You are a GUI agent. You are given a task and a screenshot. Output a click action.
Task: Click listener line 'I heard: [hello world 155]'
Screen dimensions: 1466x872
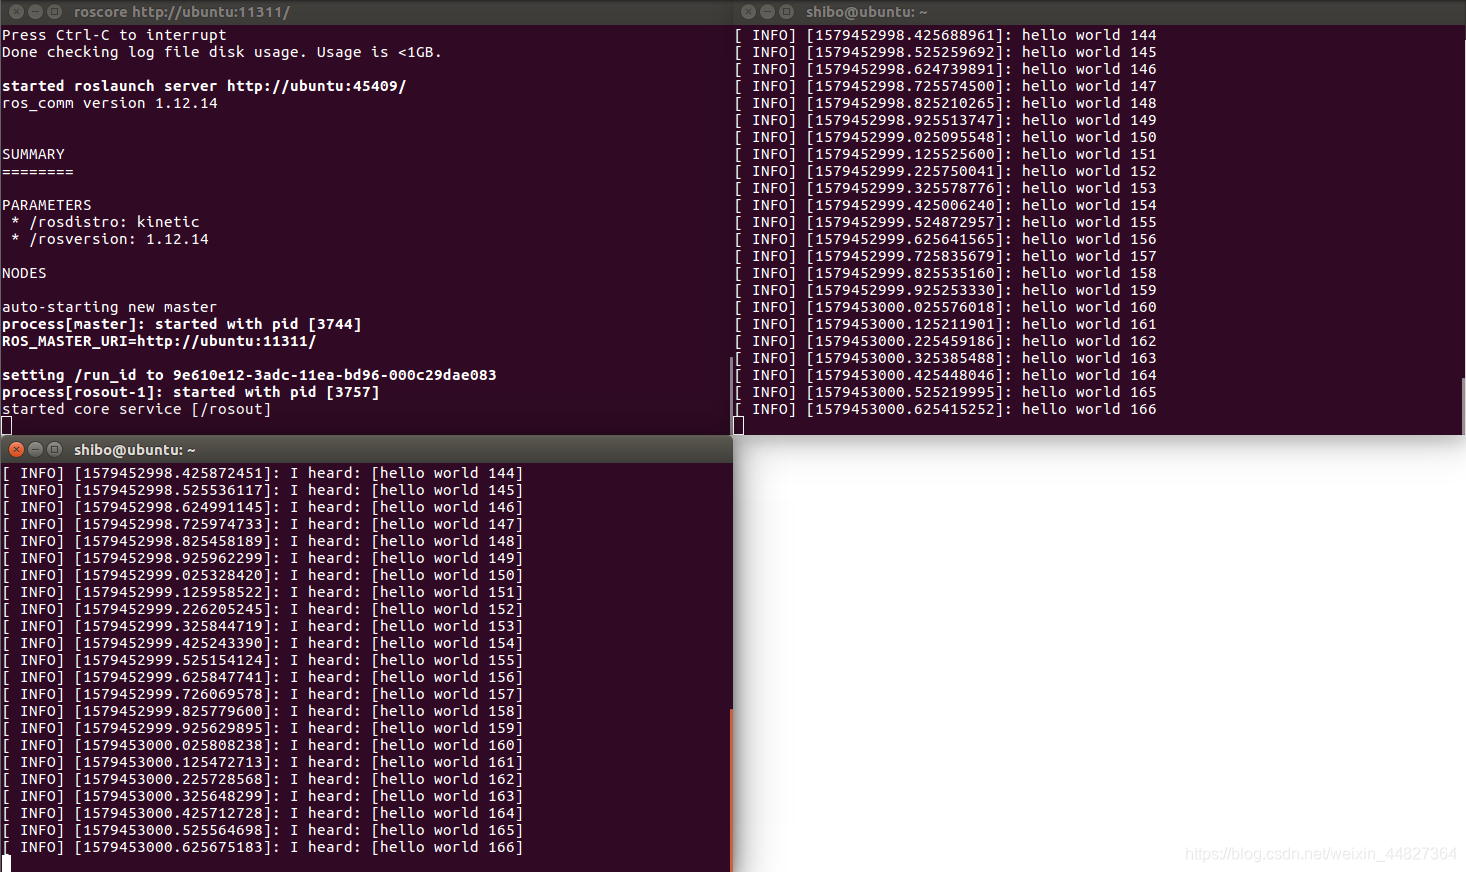263,660
